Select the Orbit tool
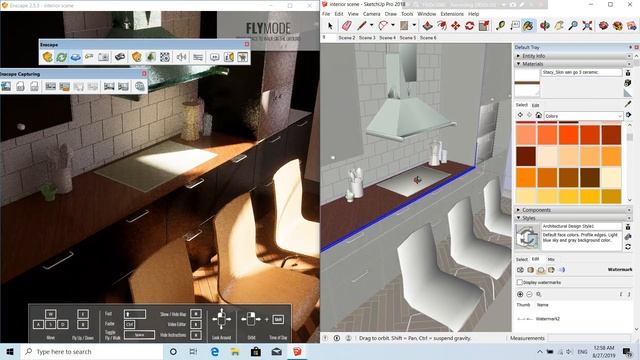 [545, 26]
